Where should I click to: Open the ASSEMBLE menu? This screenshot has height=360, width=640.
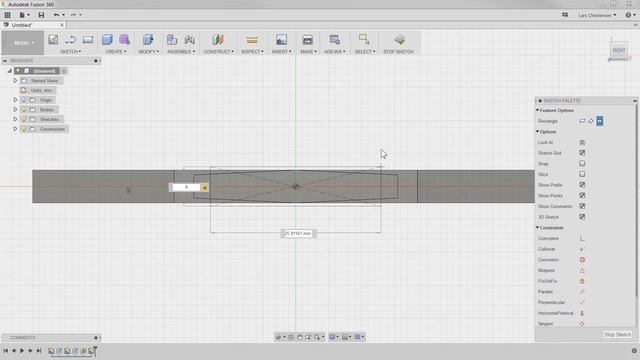pos(181,52)
